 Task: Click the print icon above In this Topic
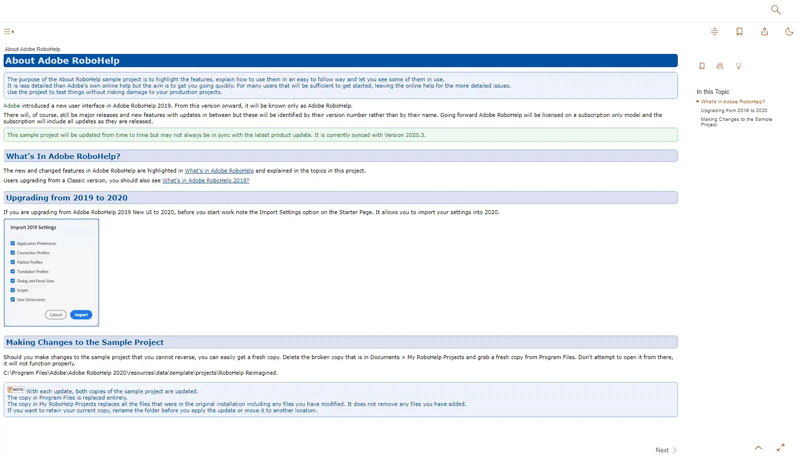[720, 66]
